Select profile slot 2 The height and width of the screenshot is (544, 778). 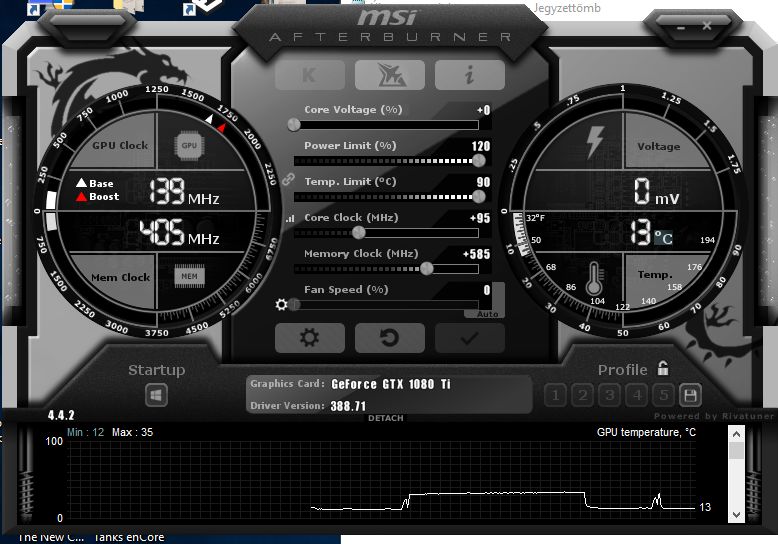tap(583, 396)
